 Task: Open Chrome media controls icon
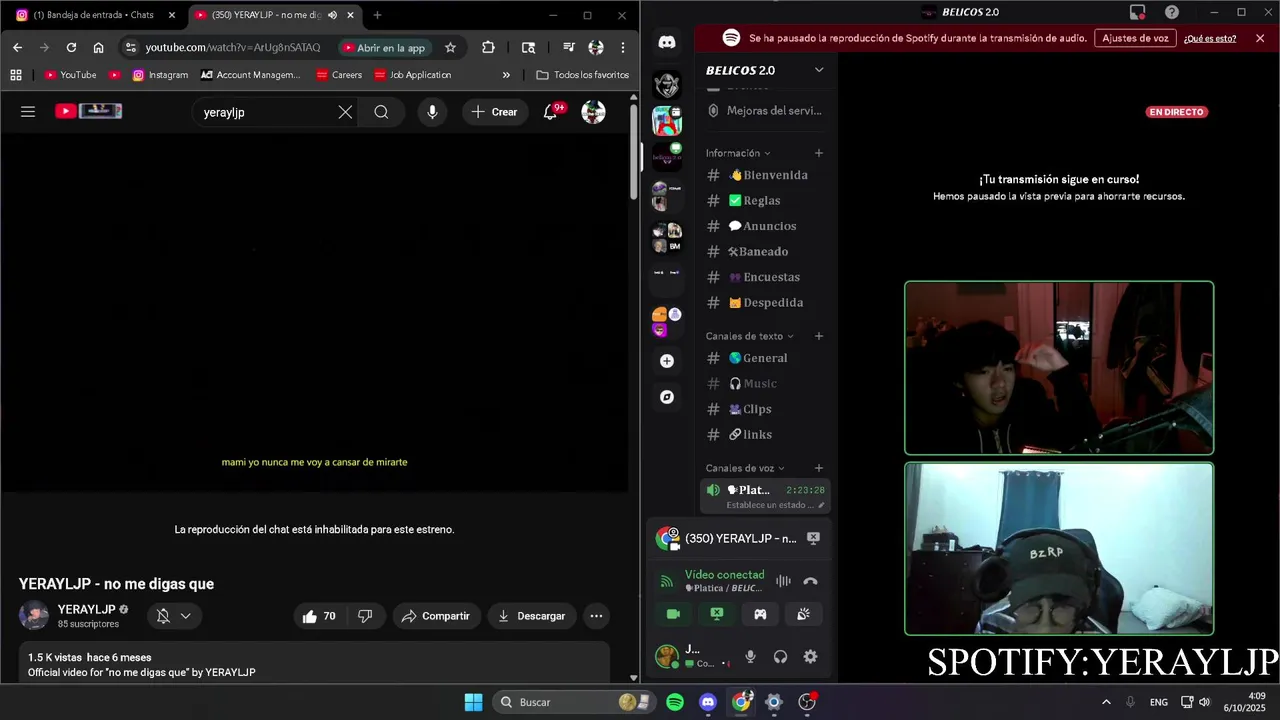click(x=568, y=47)
